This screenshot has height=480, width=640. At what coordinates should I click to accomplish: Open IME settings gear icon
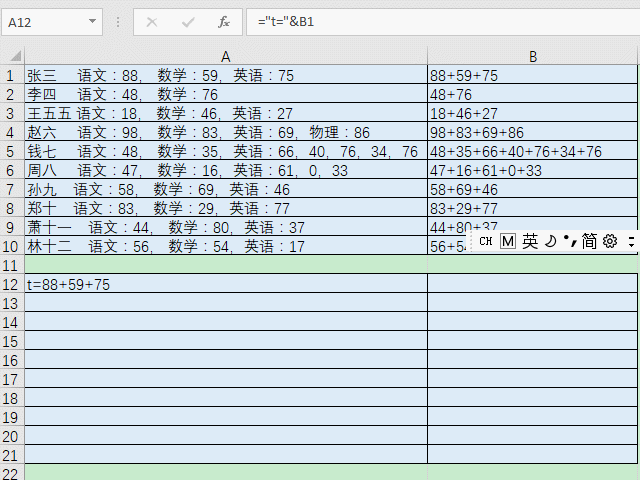pyautogui.click(x=610, y=241)
